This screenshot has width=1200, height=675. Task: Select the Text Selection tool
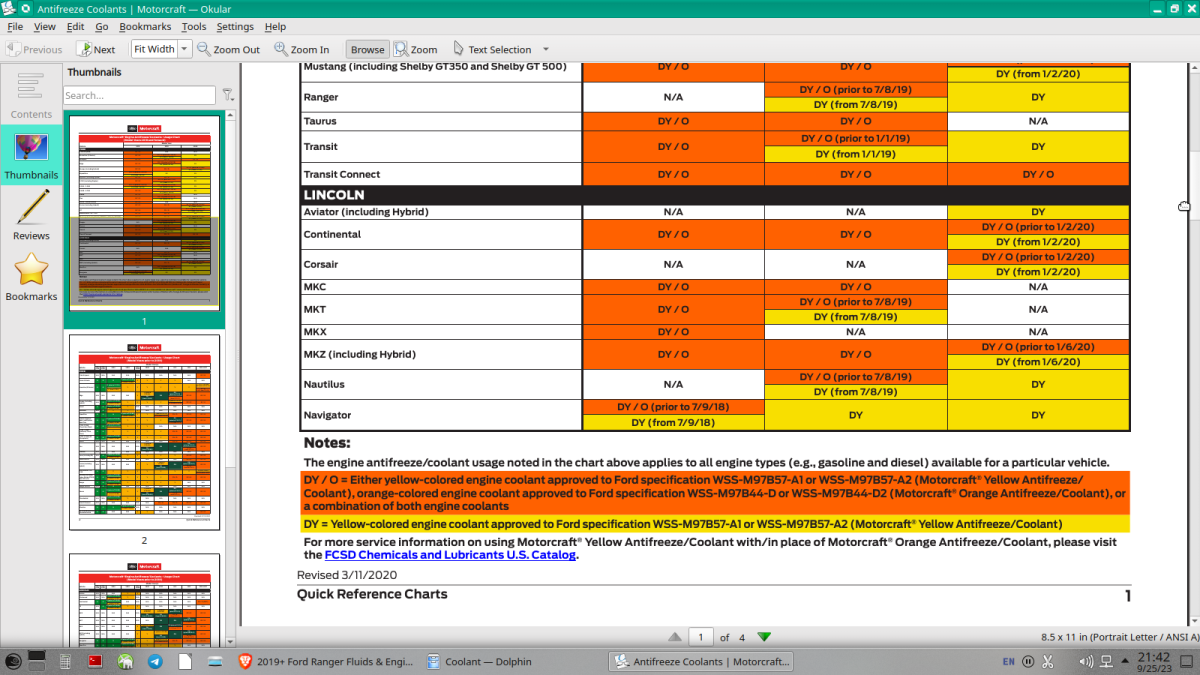pyautogui.click(x=492, y=49)
